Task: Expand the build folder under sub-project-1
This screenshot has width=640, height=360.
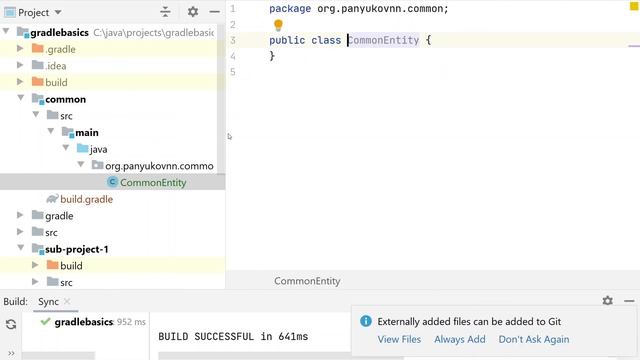Action: coord(35,265)
